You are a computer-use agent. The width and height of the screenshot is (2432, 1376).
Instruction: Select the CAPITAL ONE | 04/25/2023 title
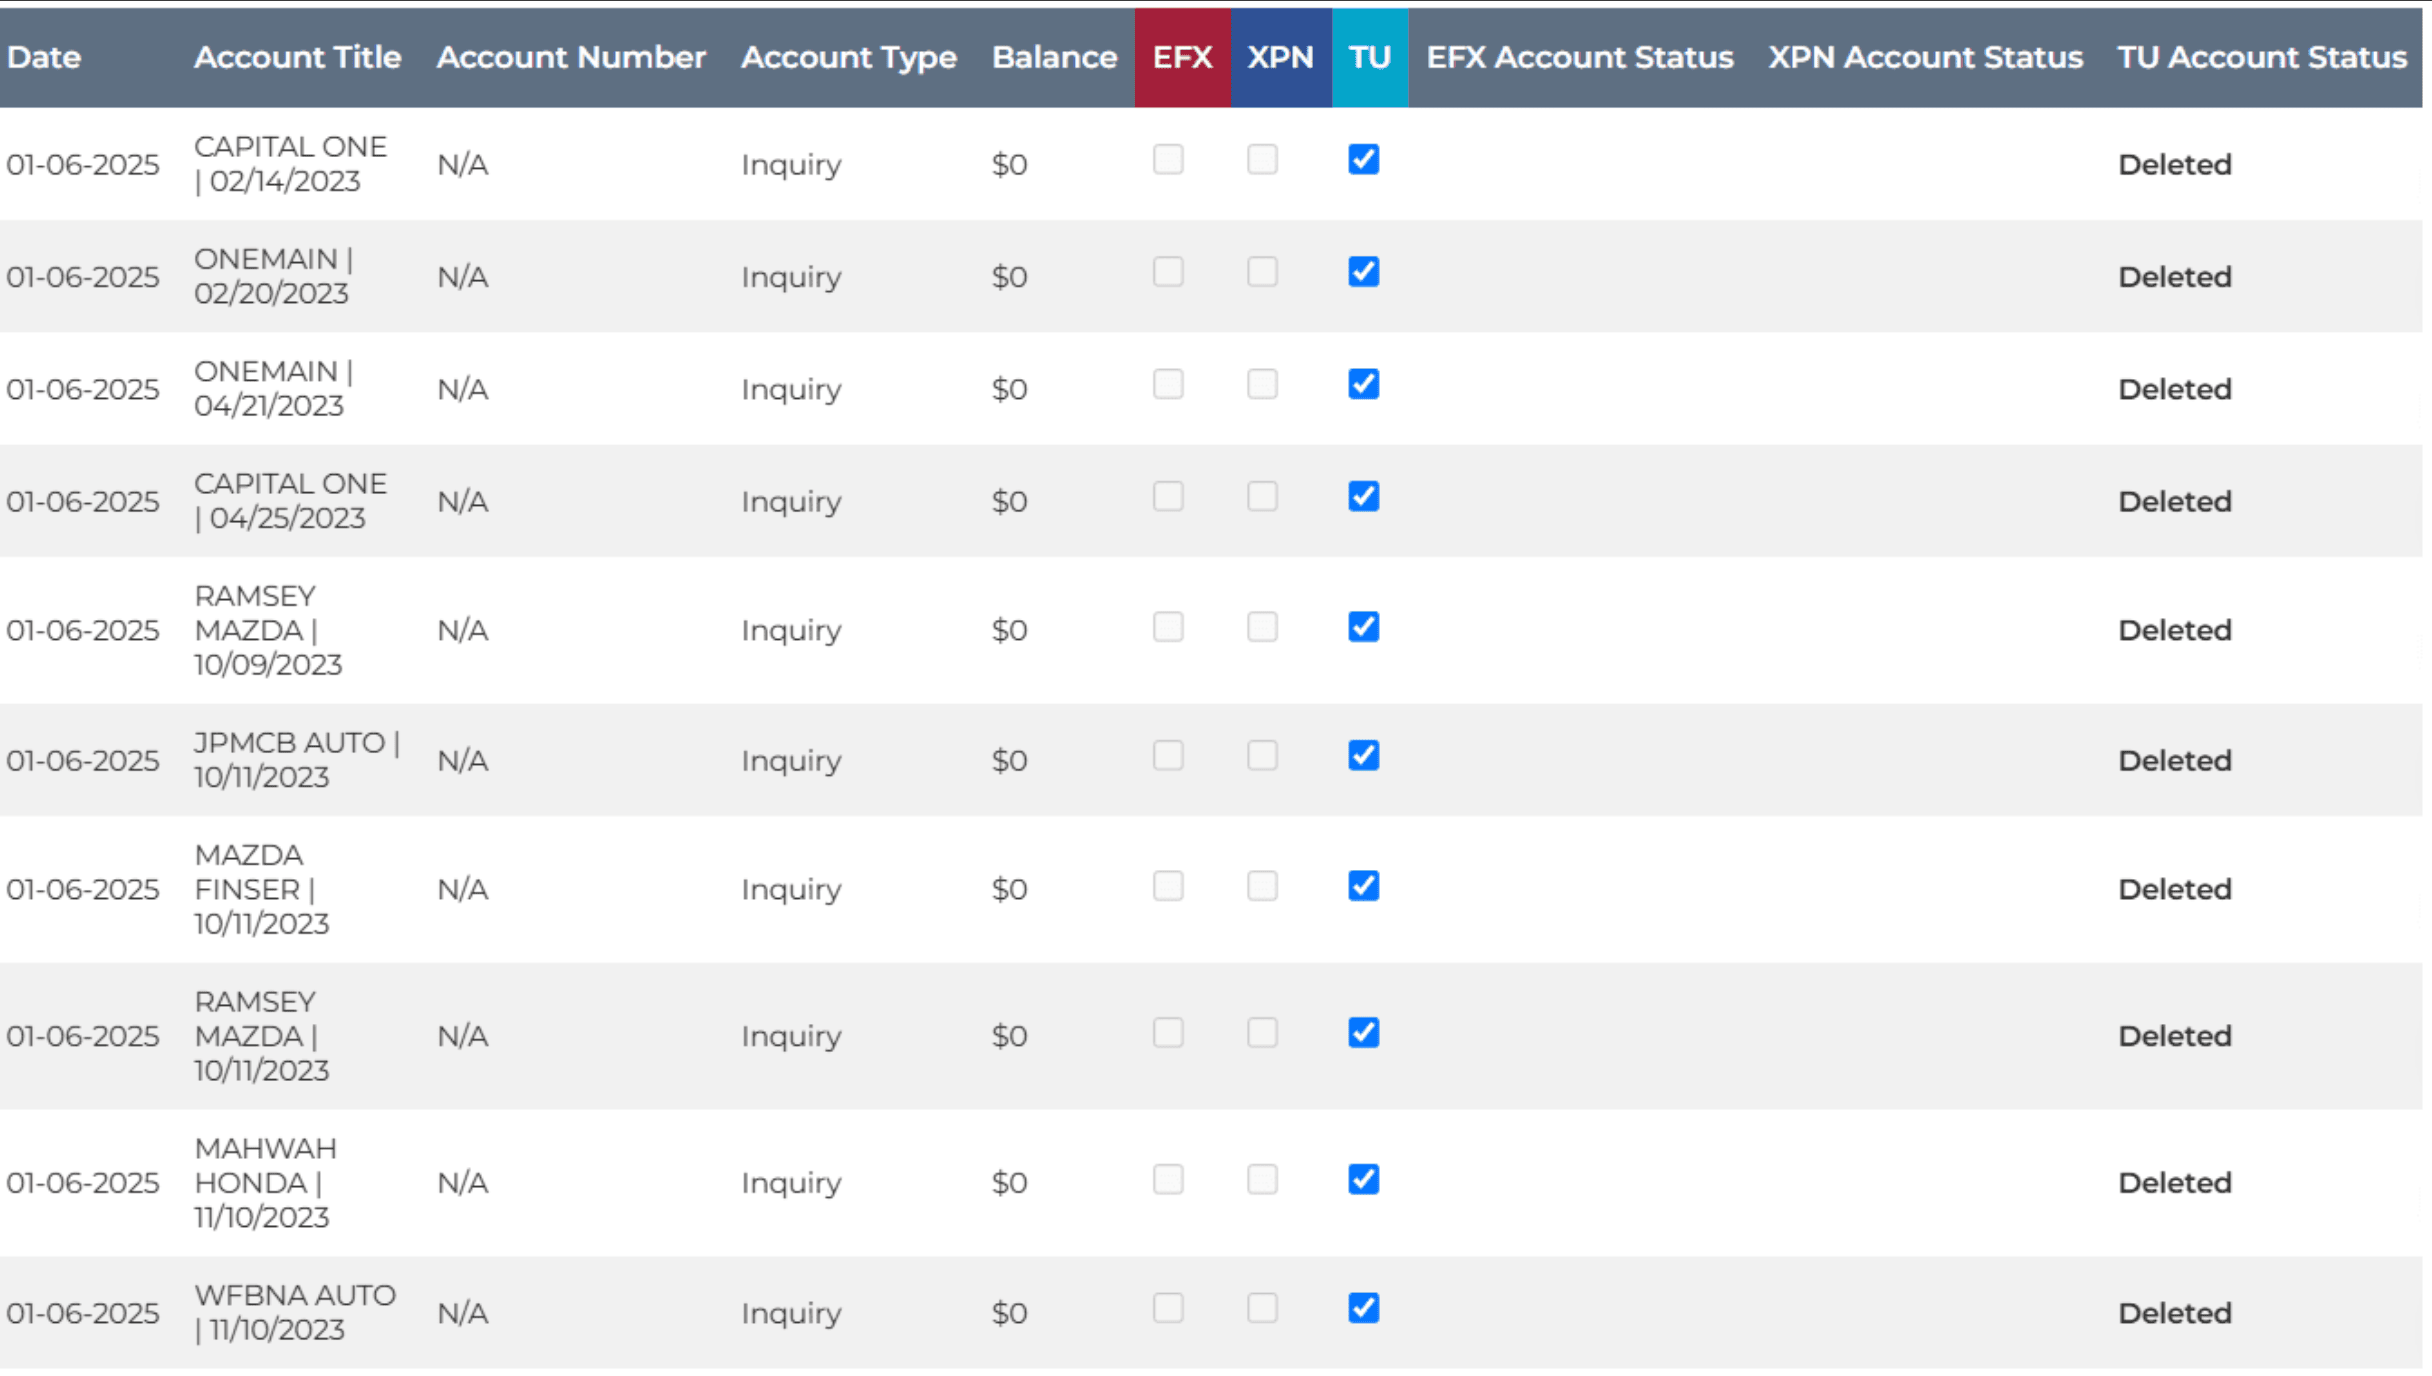(290, 501)
